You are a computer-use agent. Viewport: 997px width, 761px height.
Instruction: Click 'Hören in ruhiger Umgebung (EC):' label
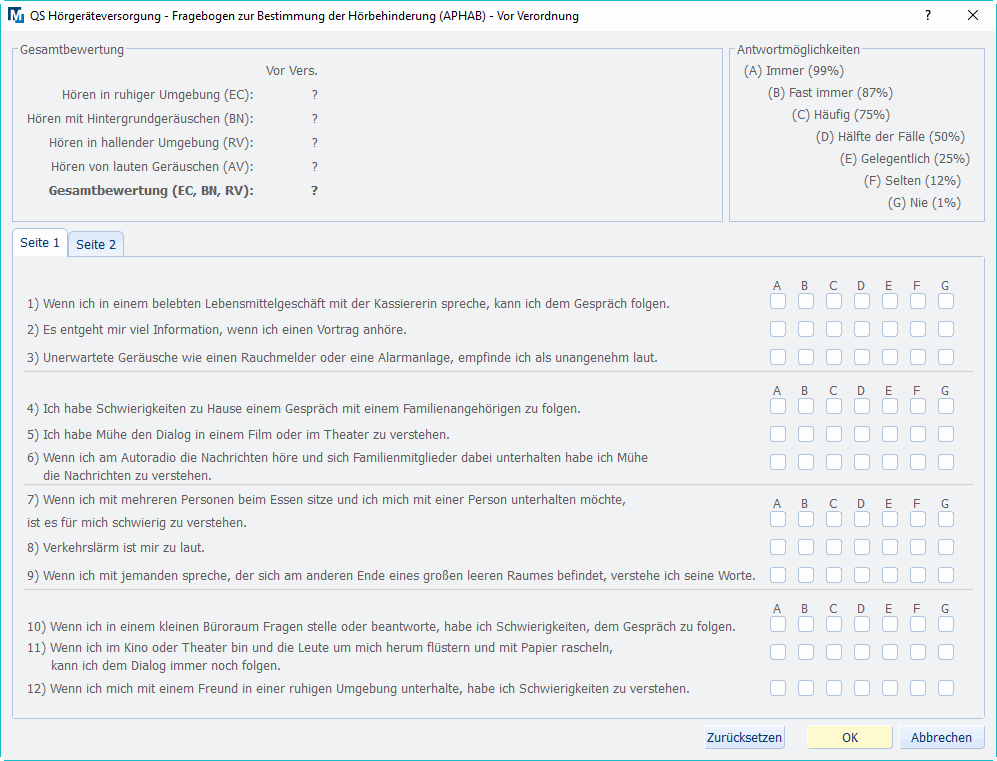158,95
